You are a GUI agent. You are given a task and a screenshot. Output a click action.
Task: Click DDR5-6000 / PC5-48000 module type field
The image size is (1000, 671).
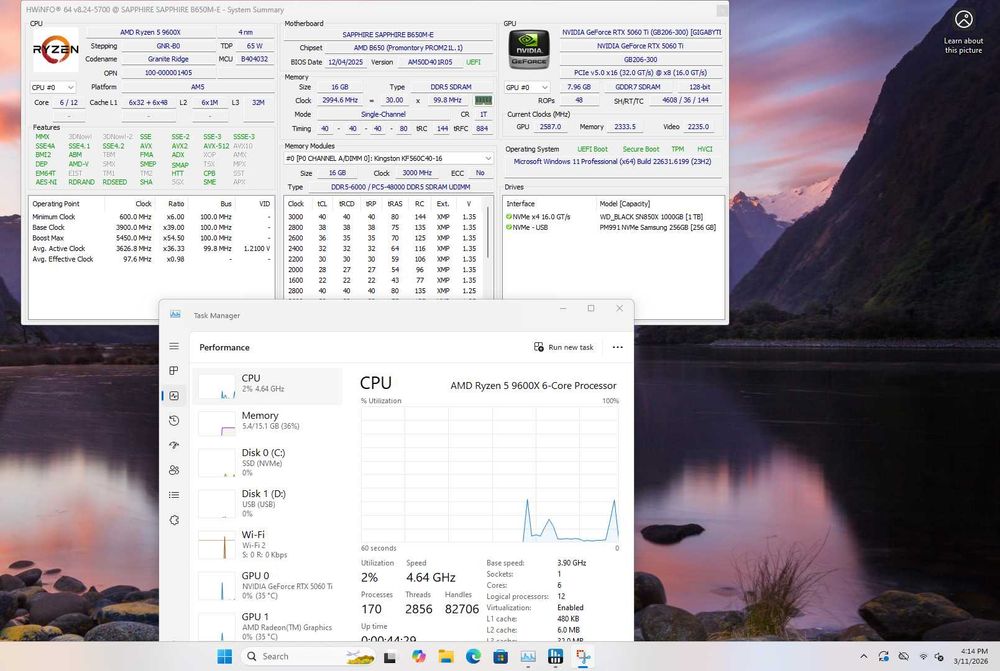401,188
